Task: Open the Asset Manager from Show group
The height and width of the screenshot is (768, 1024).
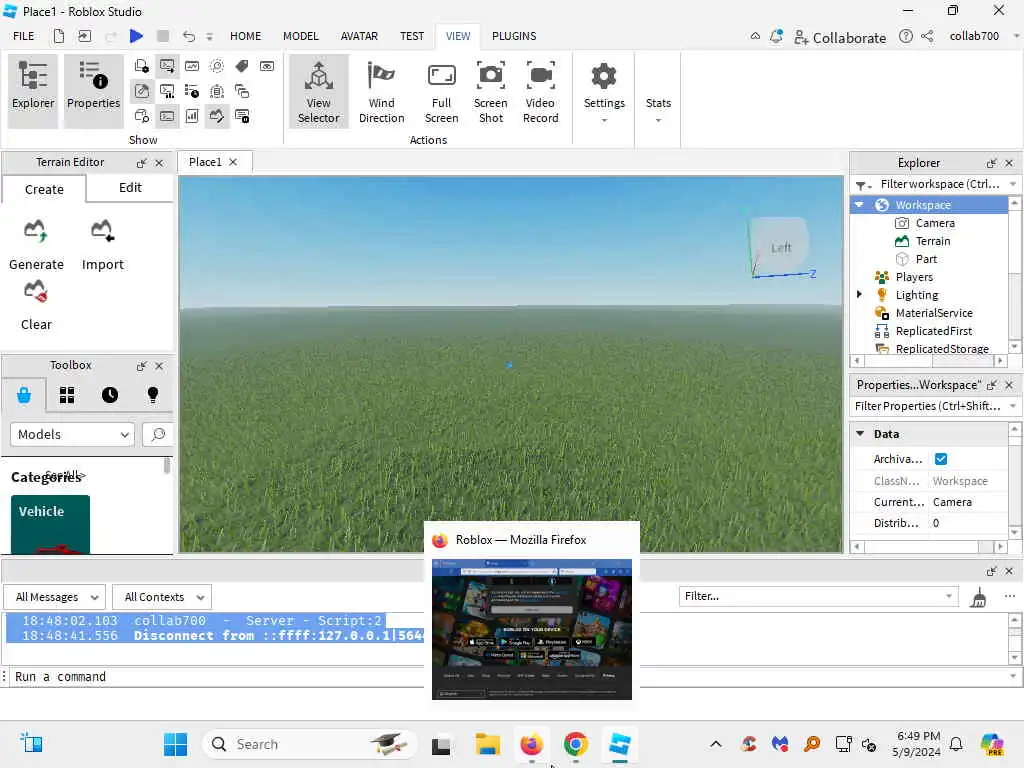Action: pyautogui.click(x=142, y=66)
